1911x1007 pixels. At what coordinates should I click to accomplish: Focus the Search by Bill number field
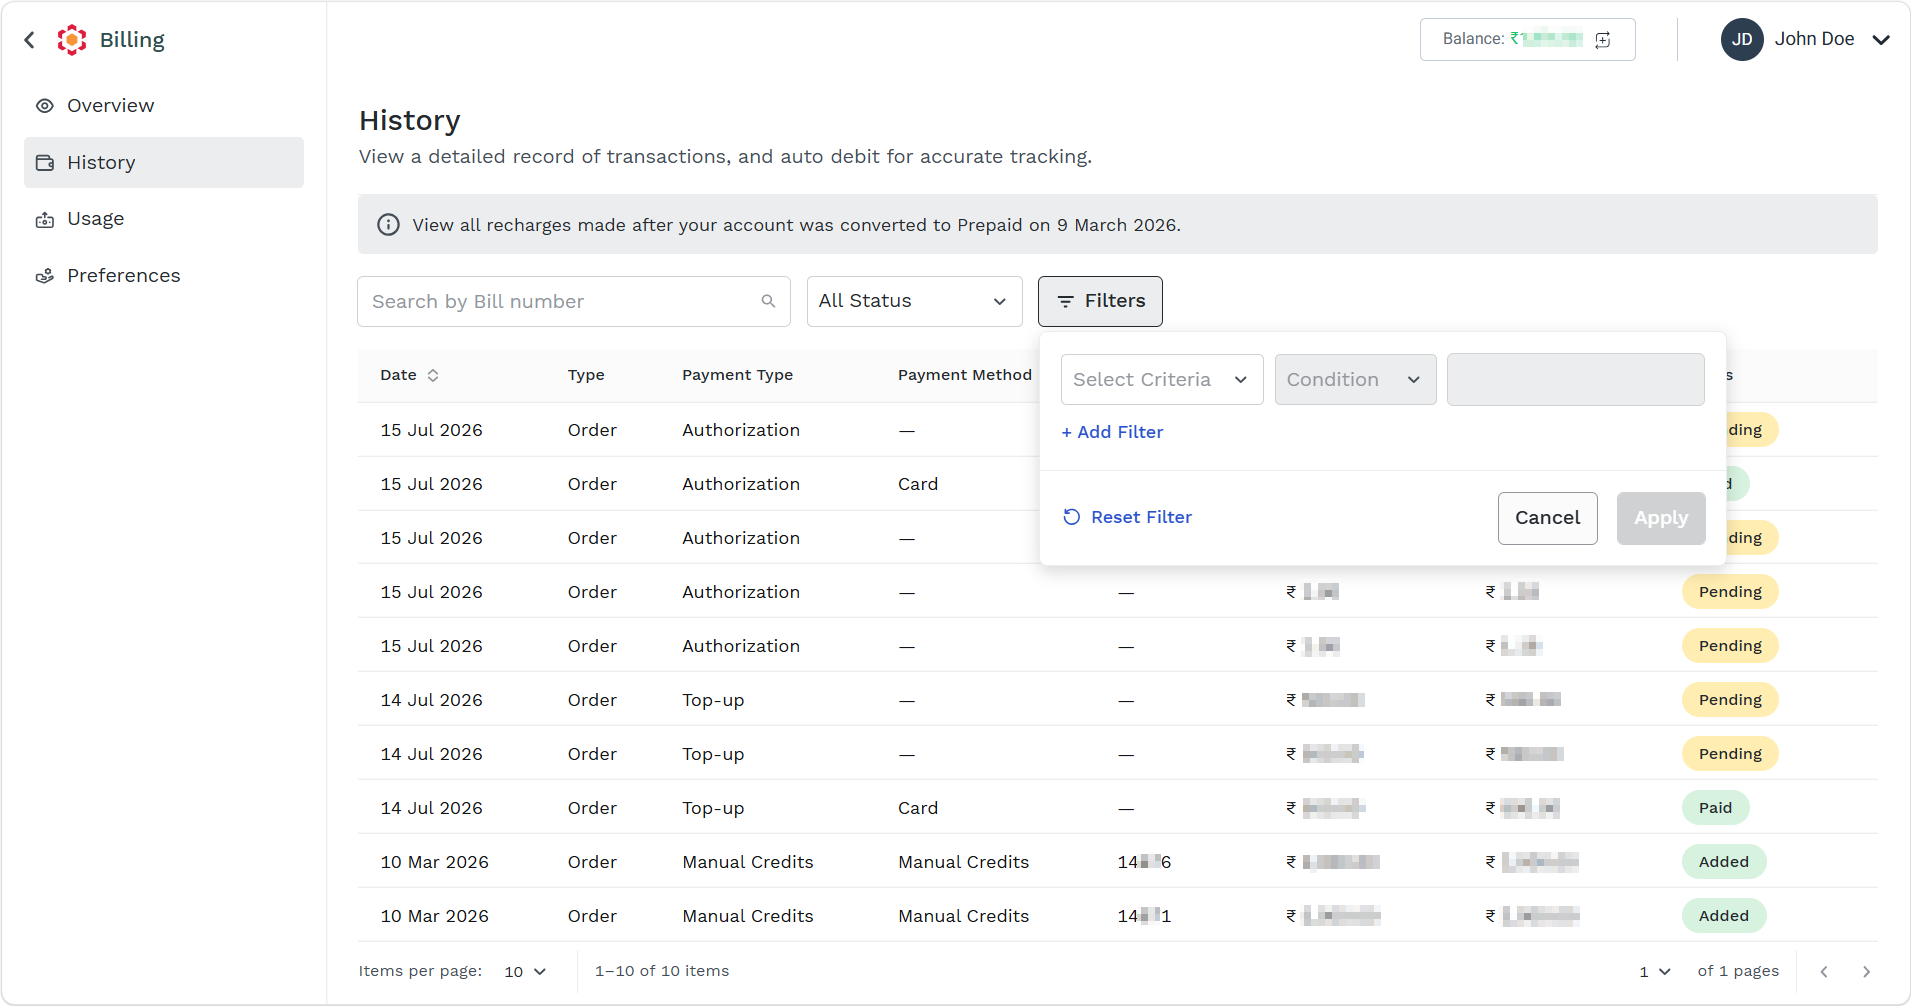tap(574, 301)
